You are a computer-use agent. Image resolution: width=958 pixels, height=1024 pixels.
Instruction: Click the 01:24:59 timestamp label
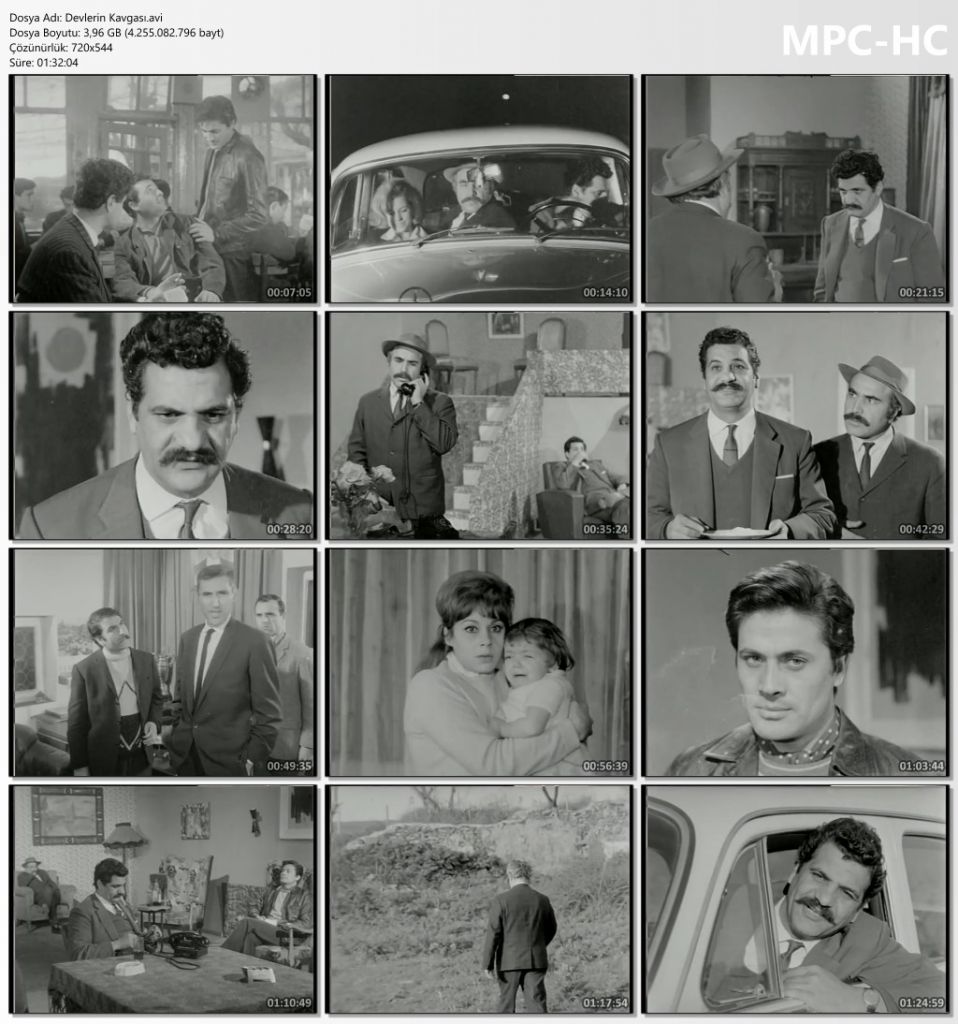pos(921,1003)
